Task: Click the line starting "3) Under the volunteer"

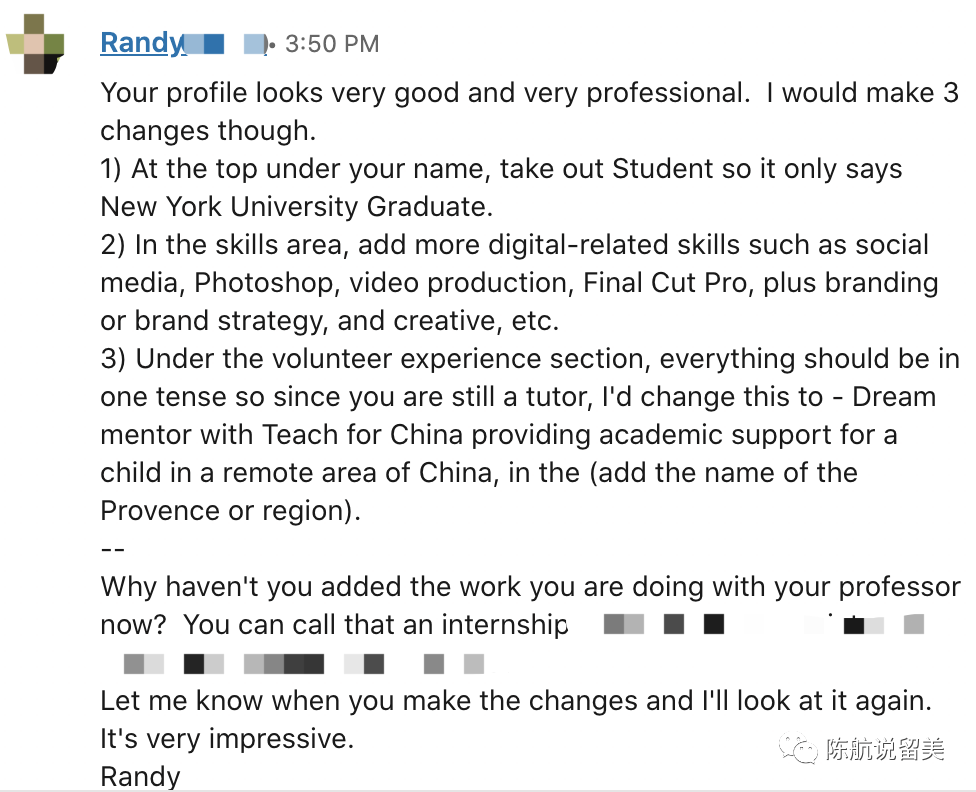Action: tap(529, 359)
